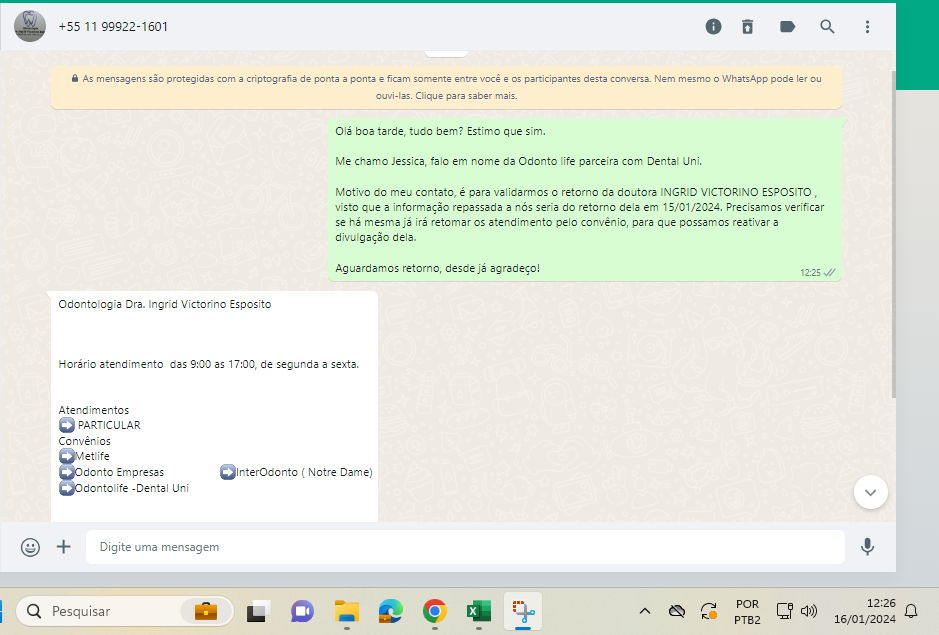The height and width of the screenshot is (635, 939).
Task: Open Snipping Tool from taskbar
Action: 523,611
